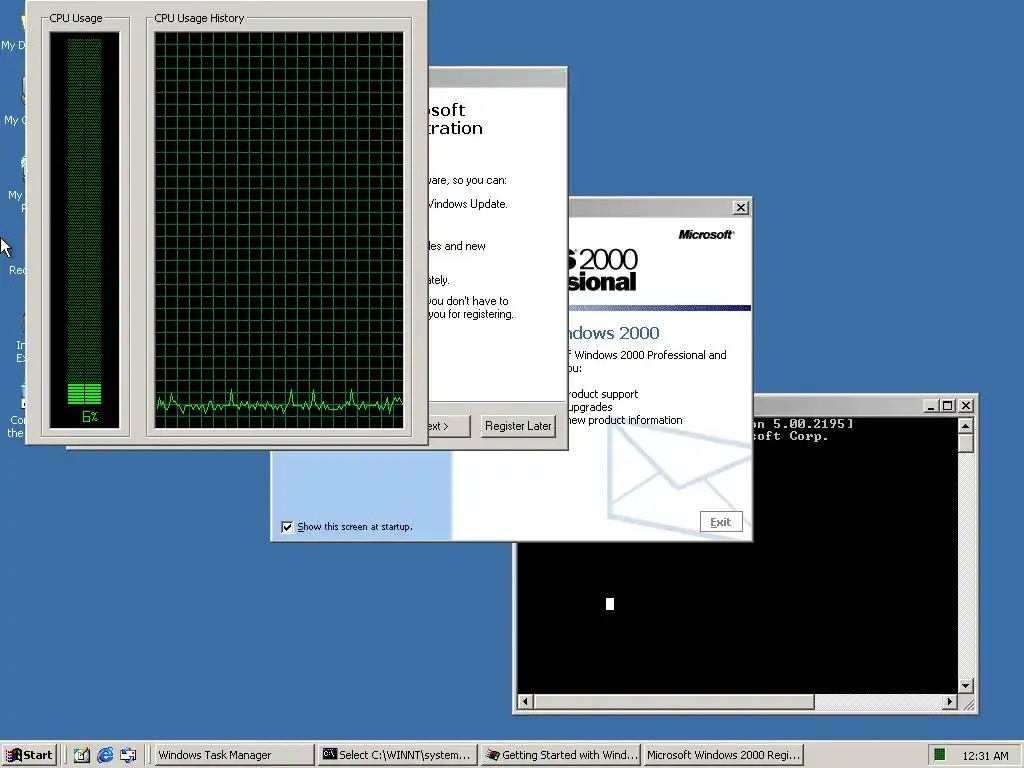Click the CPU Usage History graph
The height and width of the screenshot is (768, 1024).
[279, 230]
